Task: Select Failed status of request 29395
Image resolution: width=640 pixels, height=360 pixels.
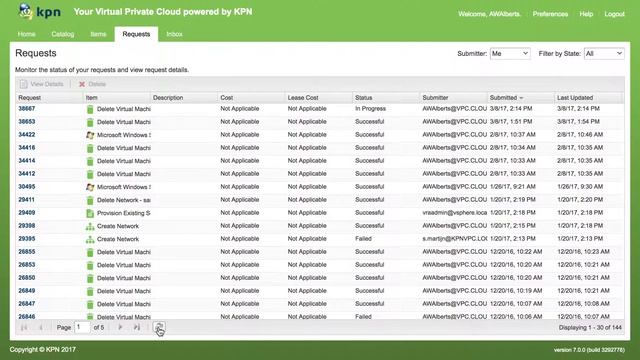Action: click(363, 239)
